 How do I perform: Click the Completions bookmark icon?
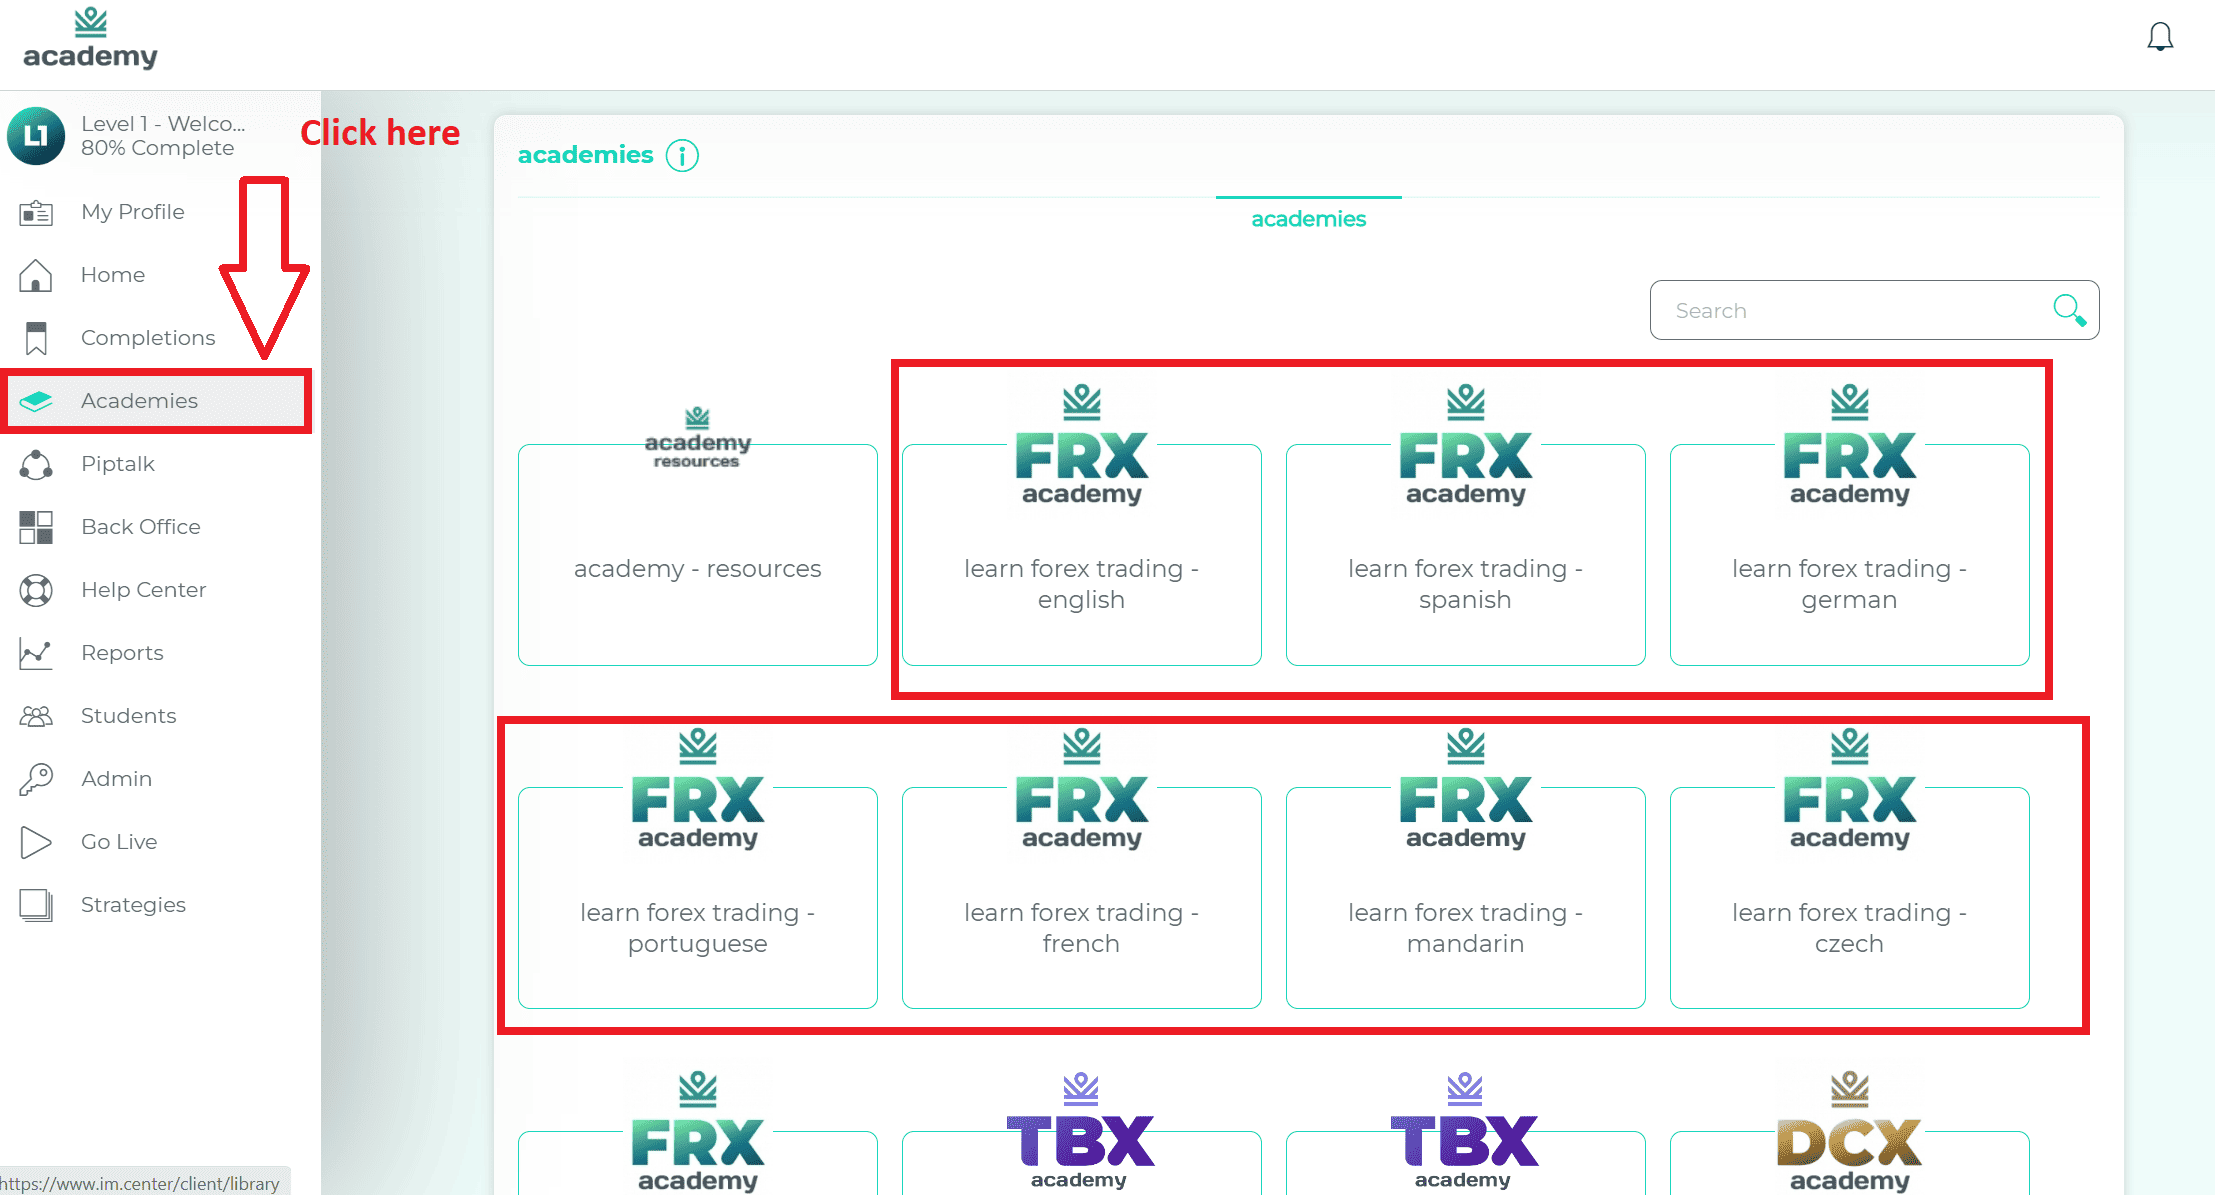point(36,338)
